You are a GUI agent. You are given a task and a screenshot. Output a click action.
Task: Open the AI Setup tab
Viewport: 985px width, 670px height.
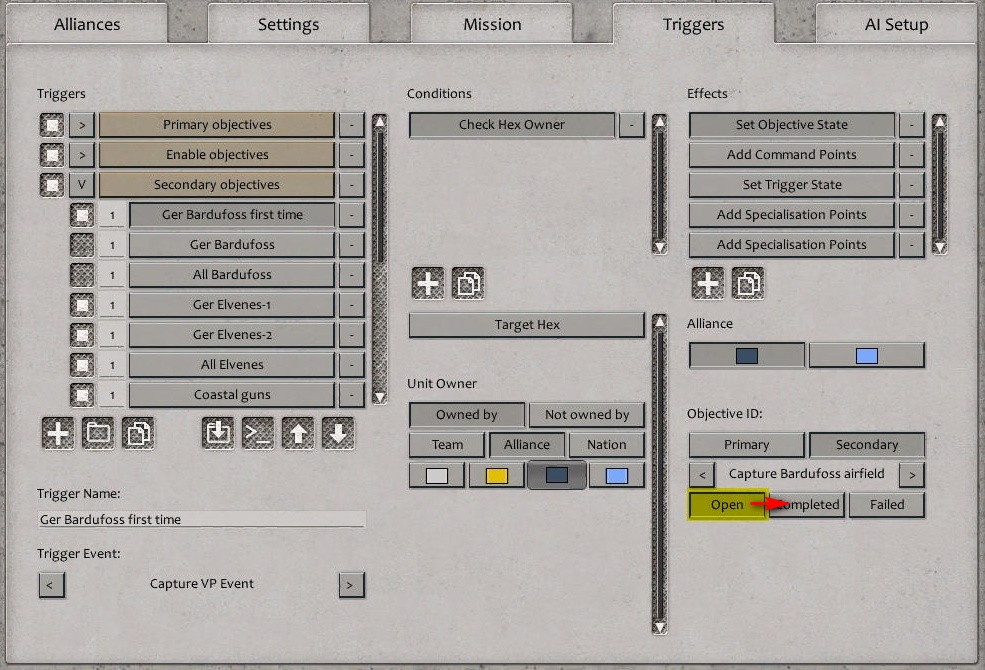893,24
